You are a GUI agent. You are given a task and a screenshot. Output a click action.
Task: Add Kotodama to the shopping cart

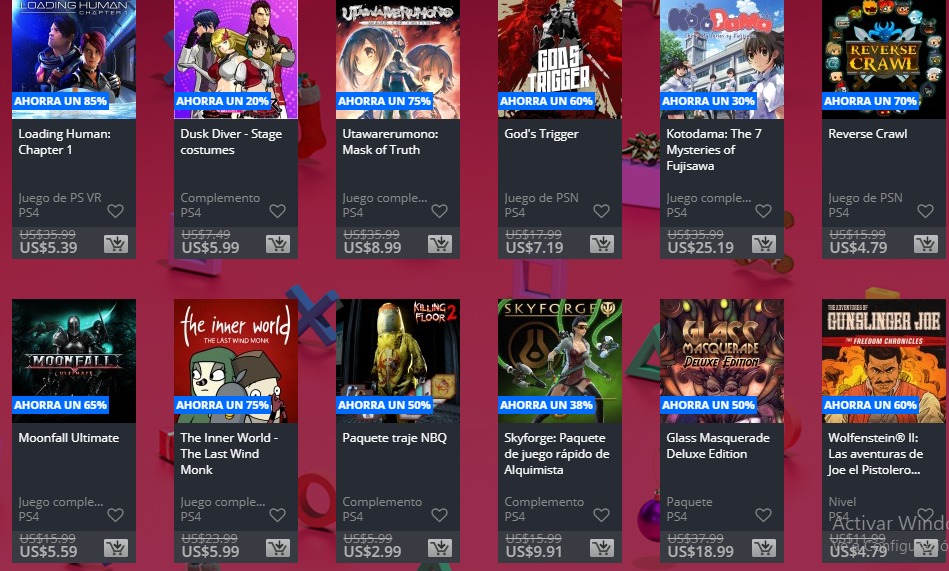[764, 244]
